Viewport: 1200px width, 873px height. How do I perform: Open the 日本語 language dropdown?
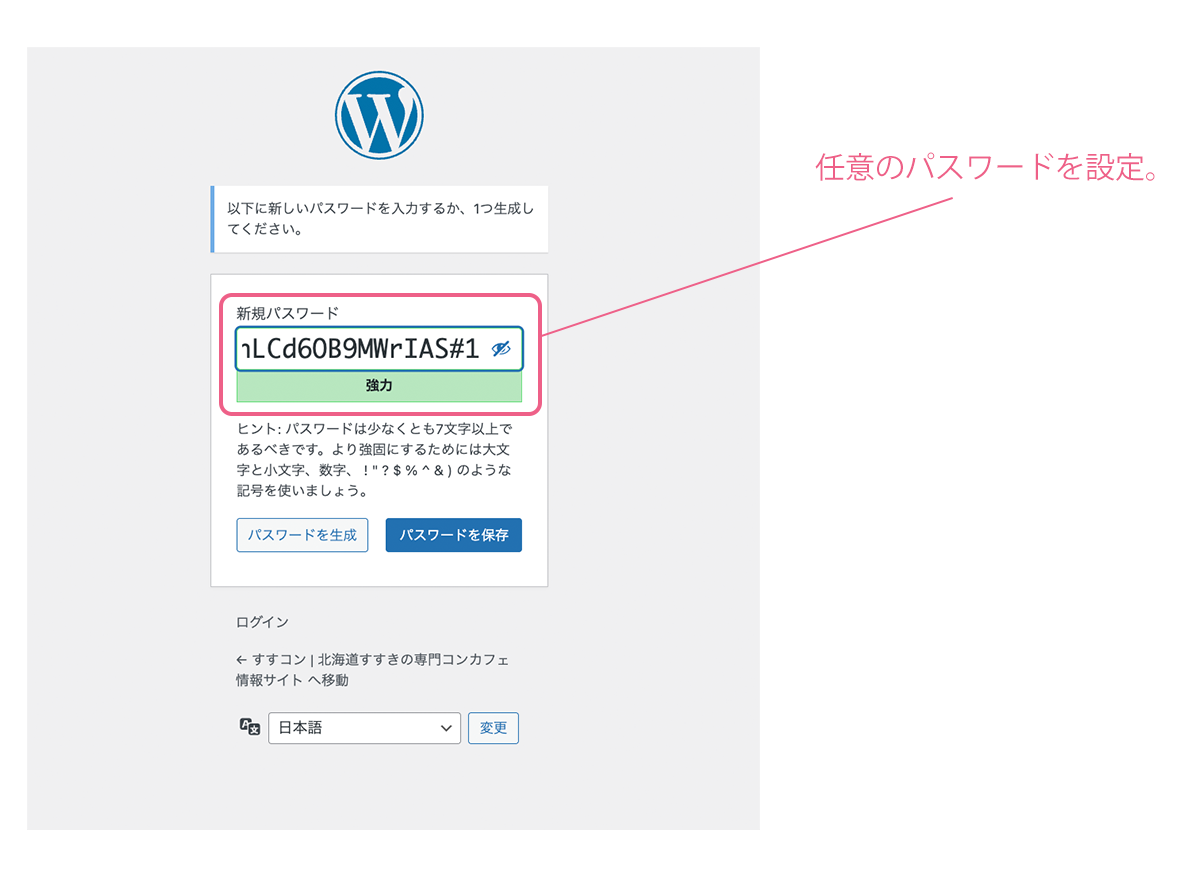coord(364,728)
